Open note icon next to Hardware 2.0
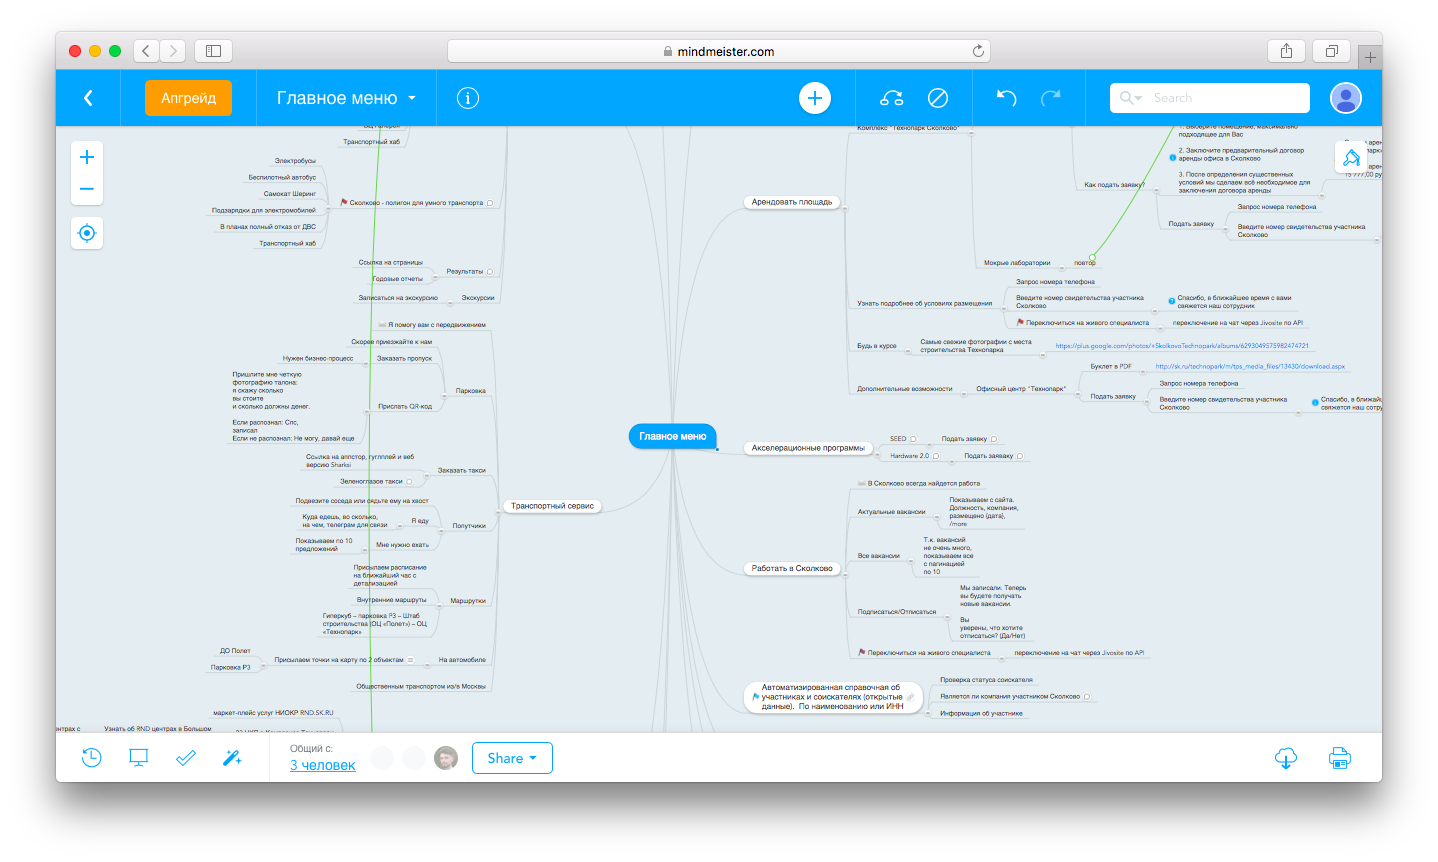Image resolution: width=1438 pixels, height=862 pixels. [936, 456]
